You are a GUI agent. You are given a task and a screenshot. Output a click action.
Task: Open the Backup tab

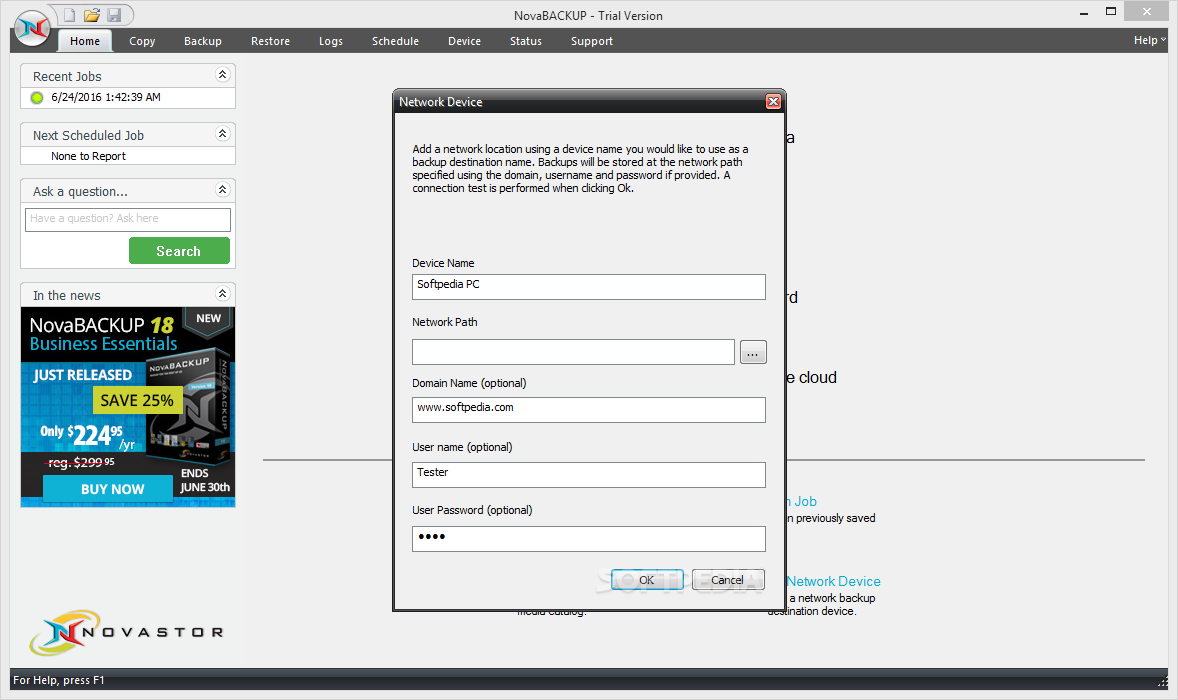click(x=203, y=41)
